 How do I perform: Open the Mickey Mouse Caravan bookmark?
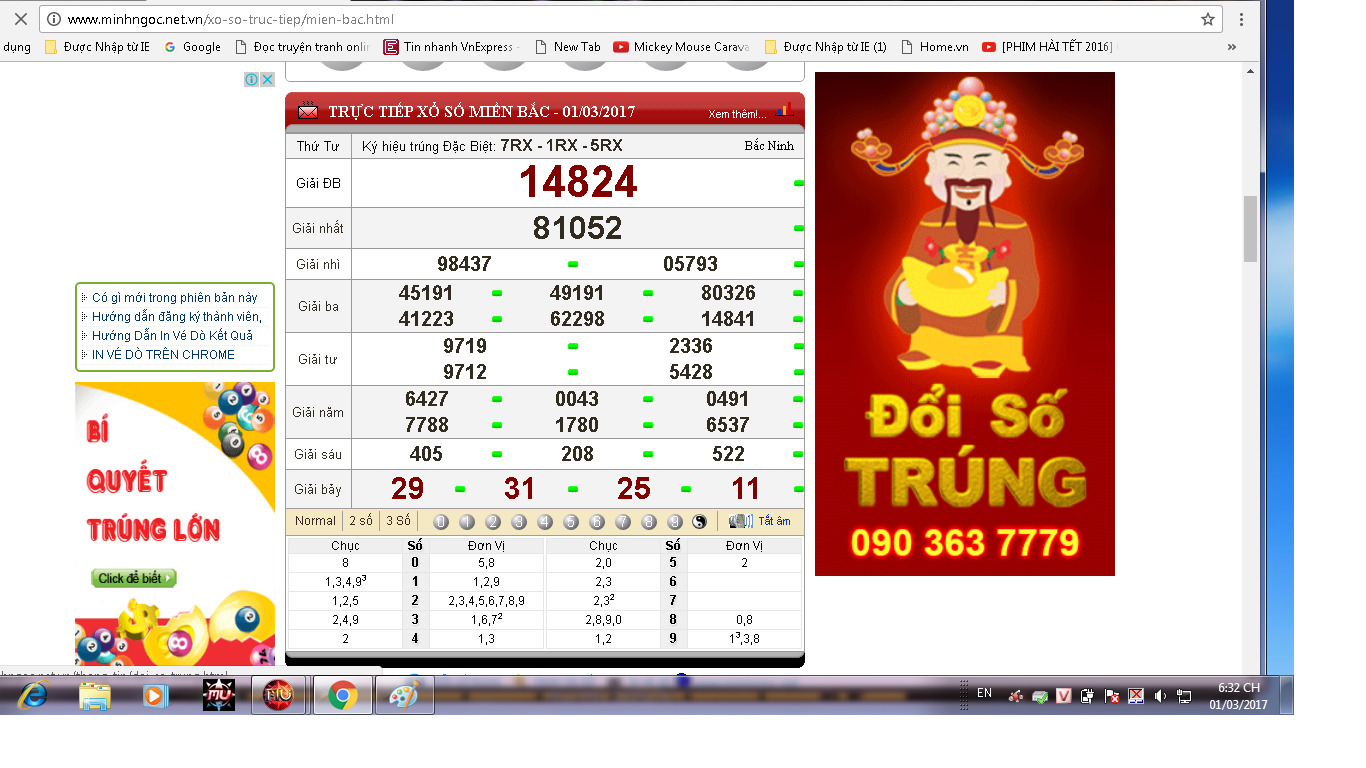click(x=681, y=47)
